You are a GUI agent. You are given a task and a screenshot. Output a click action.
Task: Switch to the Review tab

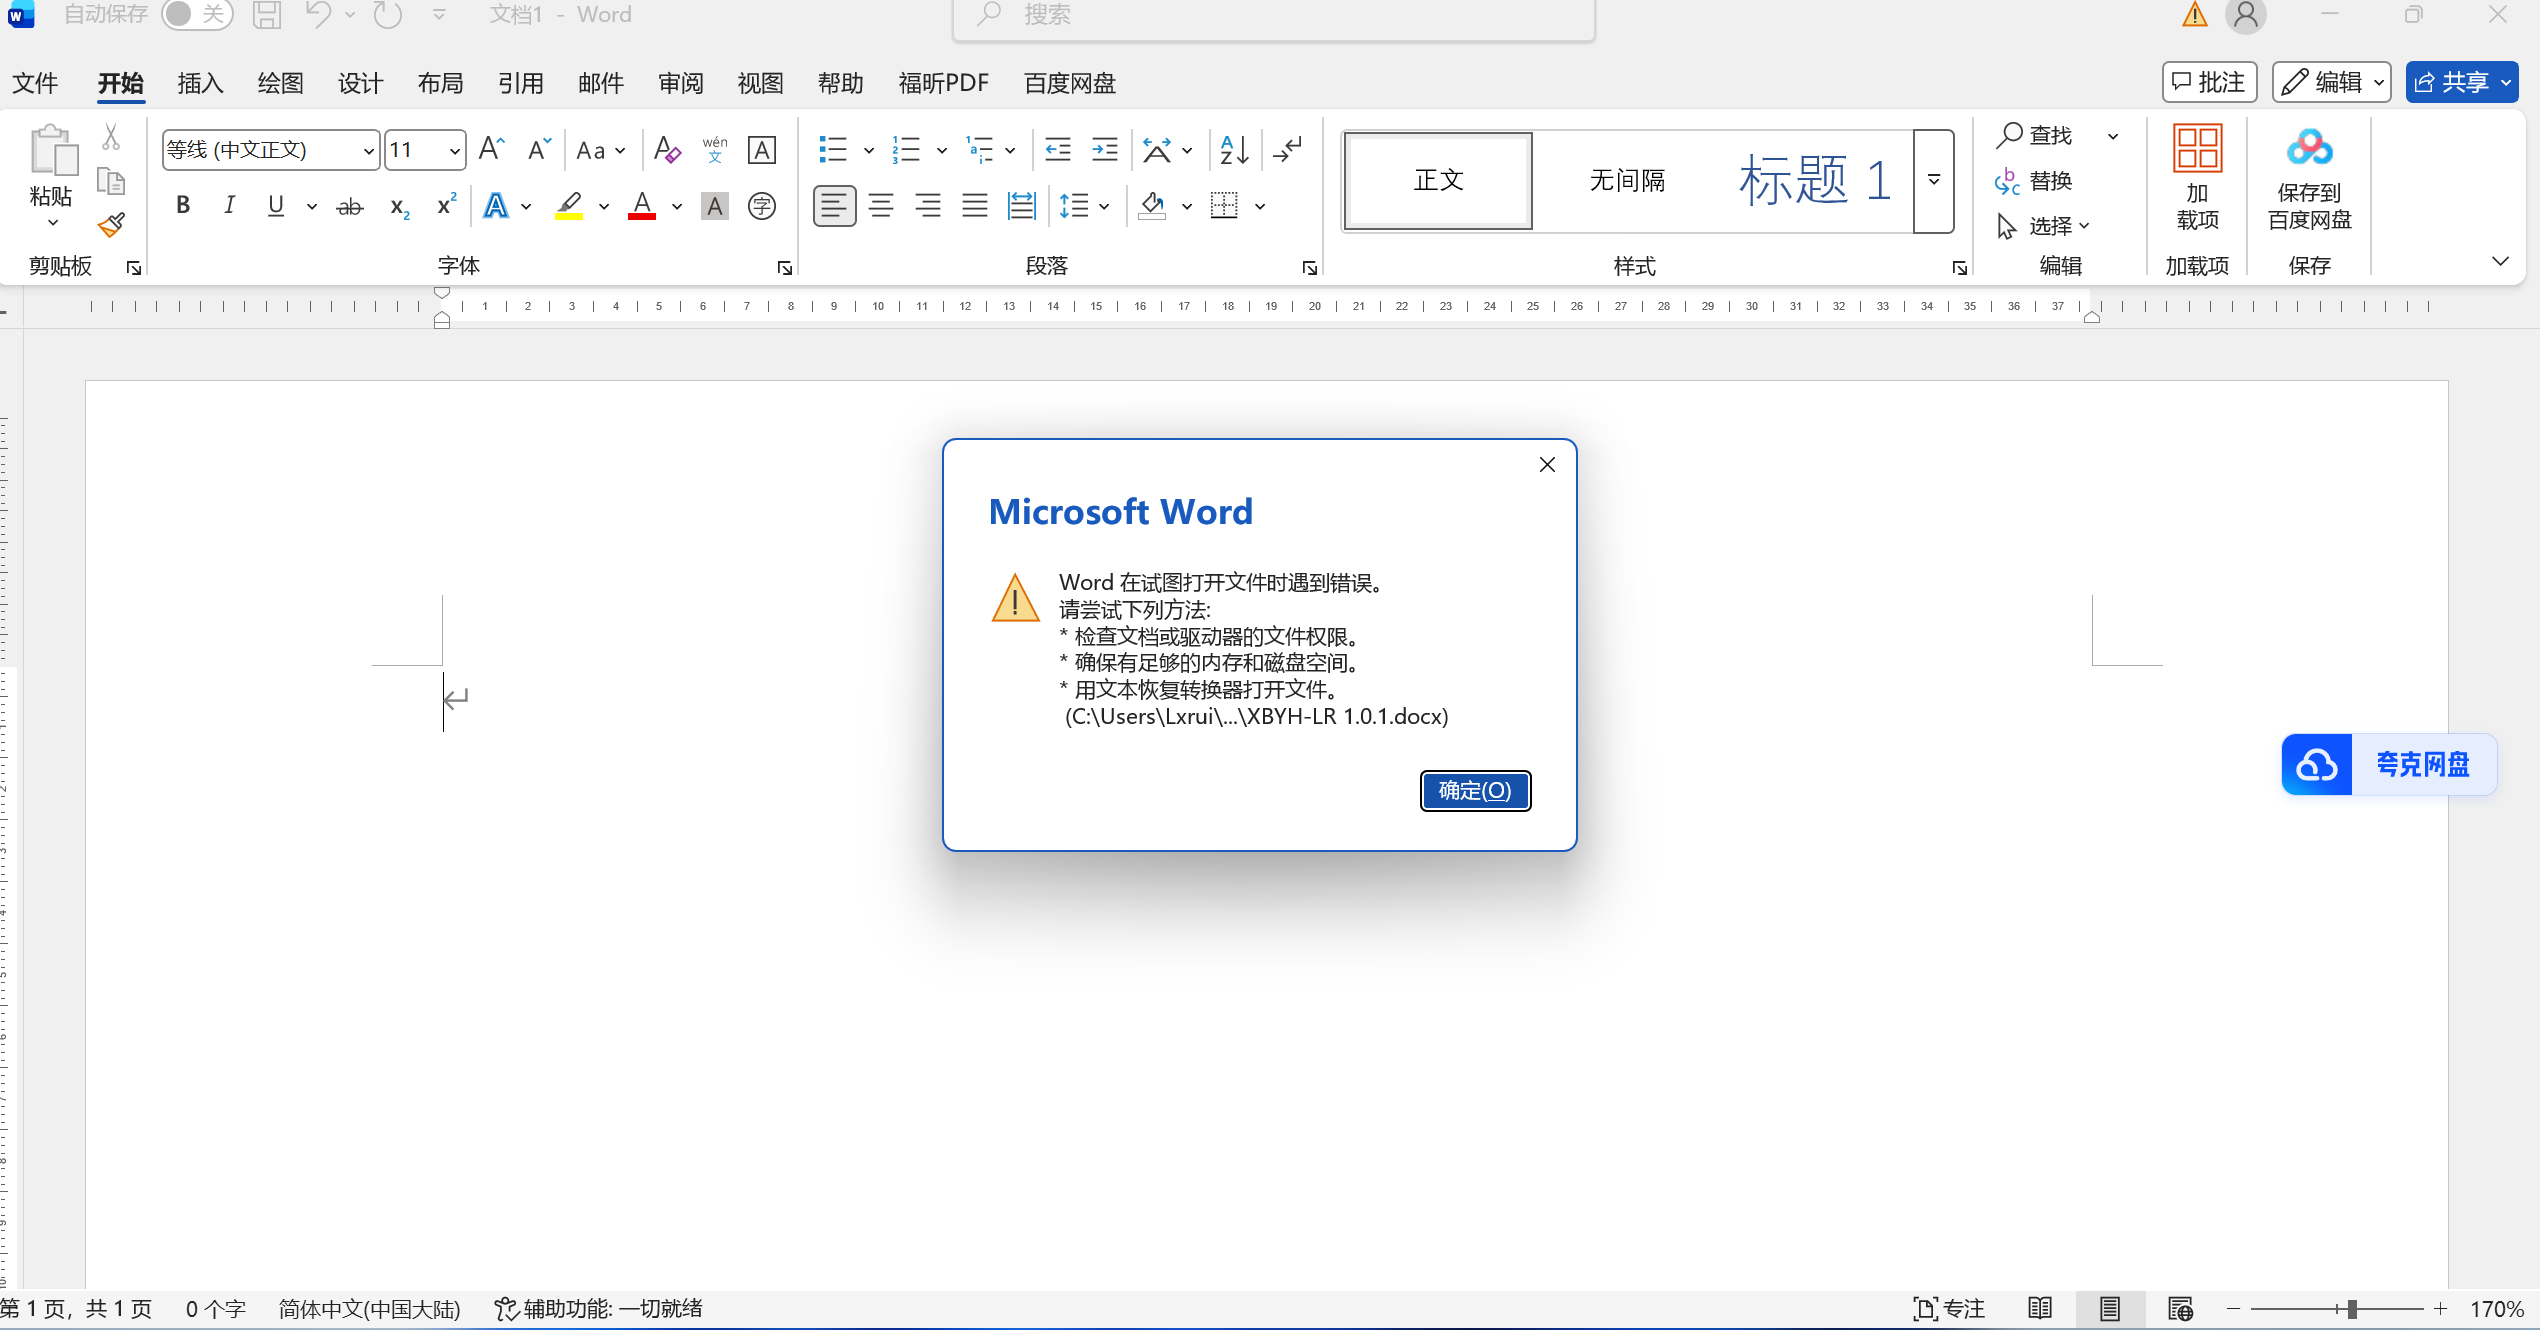(x=680, y=83)
